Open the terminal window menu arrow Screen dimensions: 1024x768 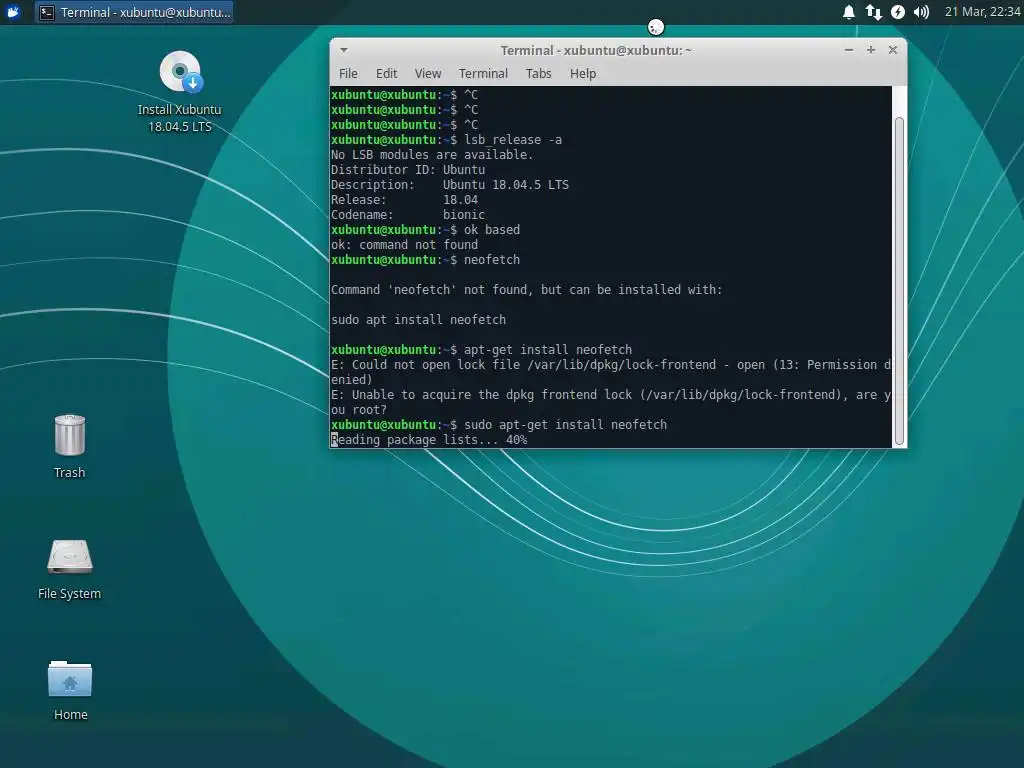(x=344, y=50)
